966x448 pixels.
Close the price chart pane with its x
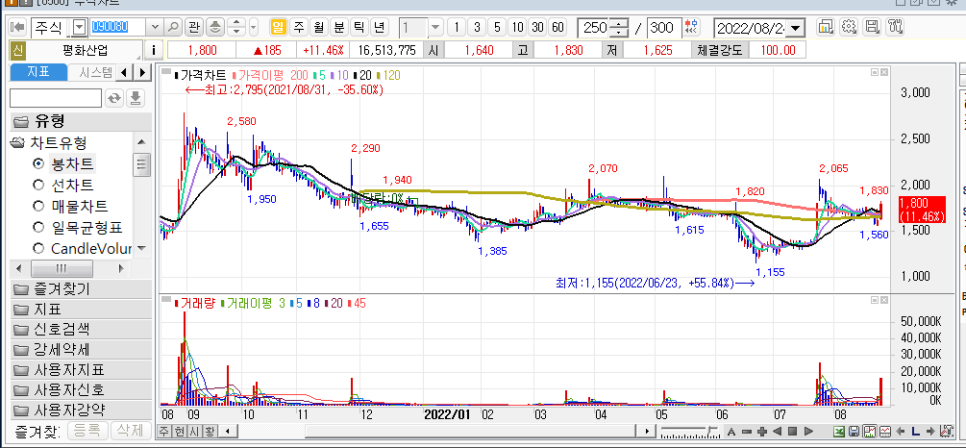(x=884, y=72)
